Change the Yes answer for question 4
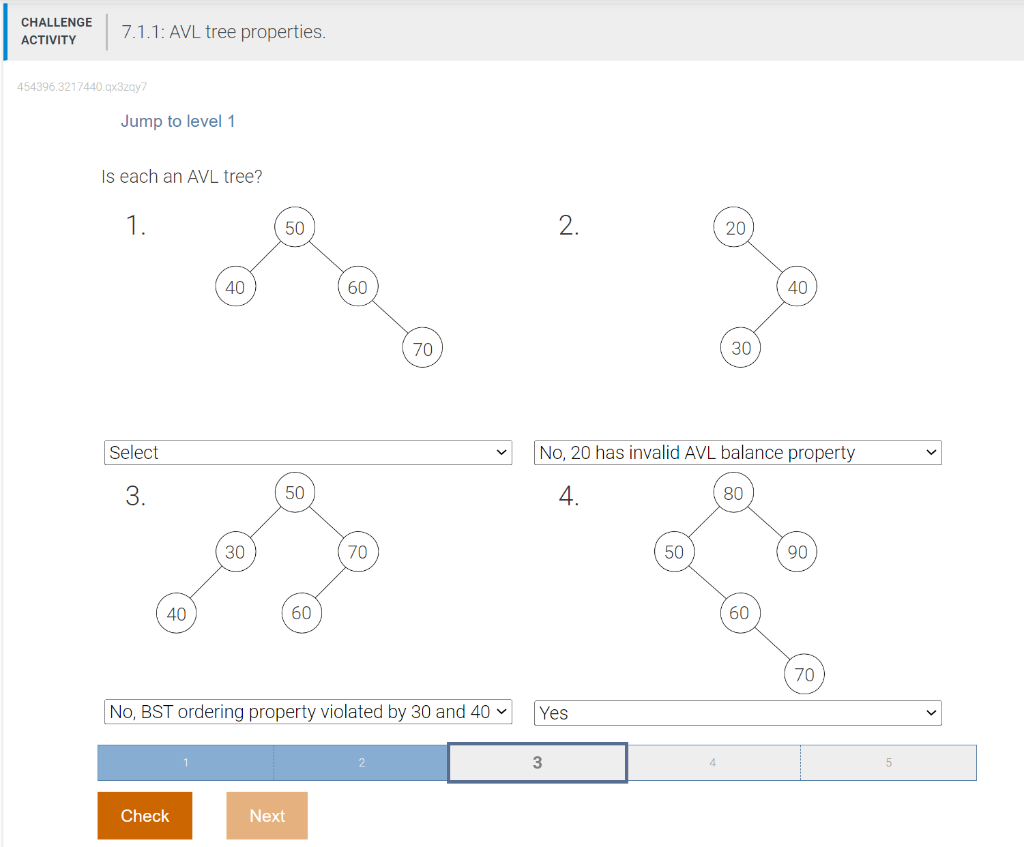1024x847 pixels. (x=737, y=712)
